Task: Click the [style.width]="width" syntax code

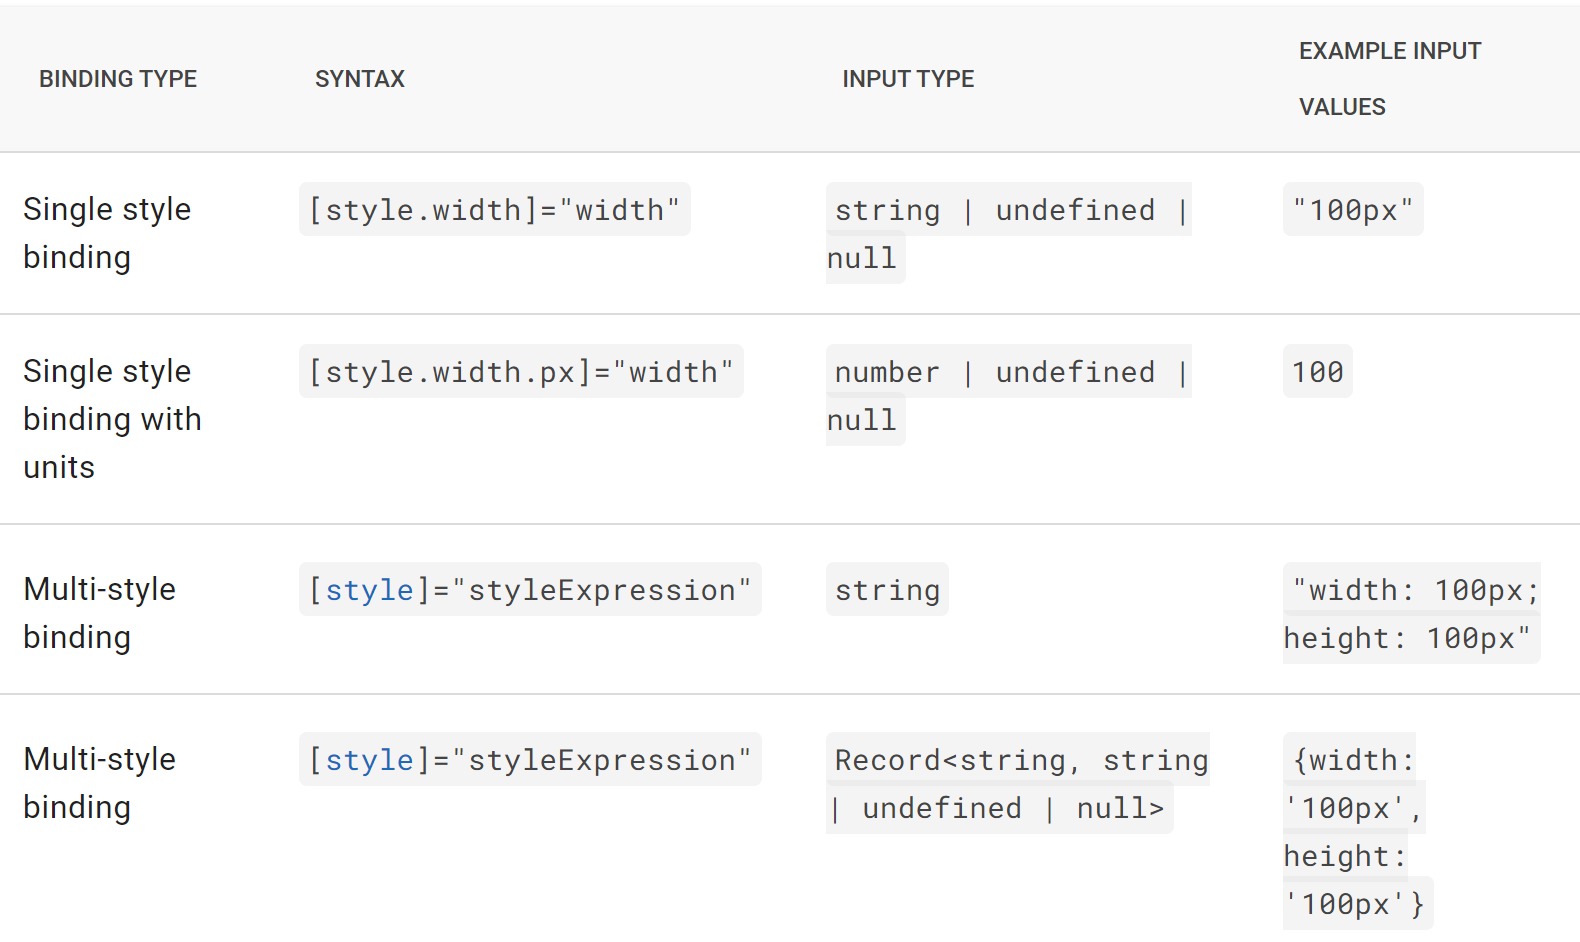Action: (495, 210)
